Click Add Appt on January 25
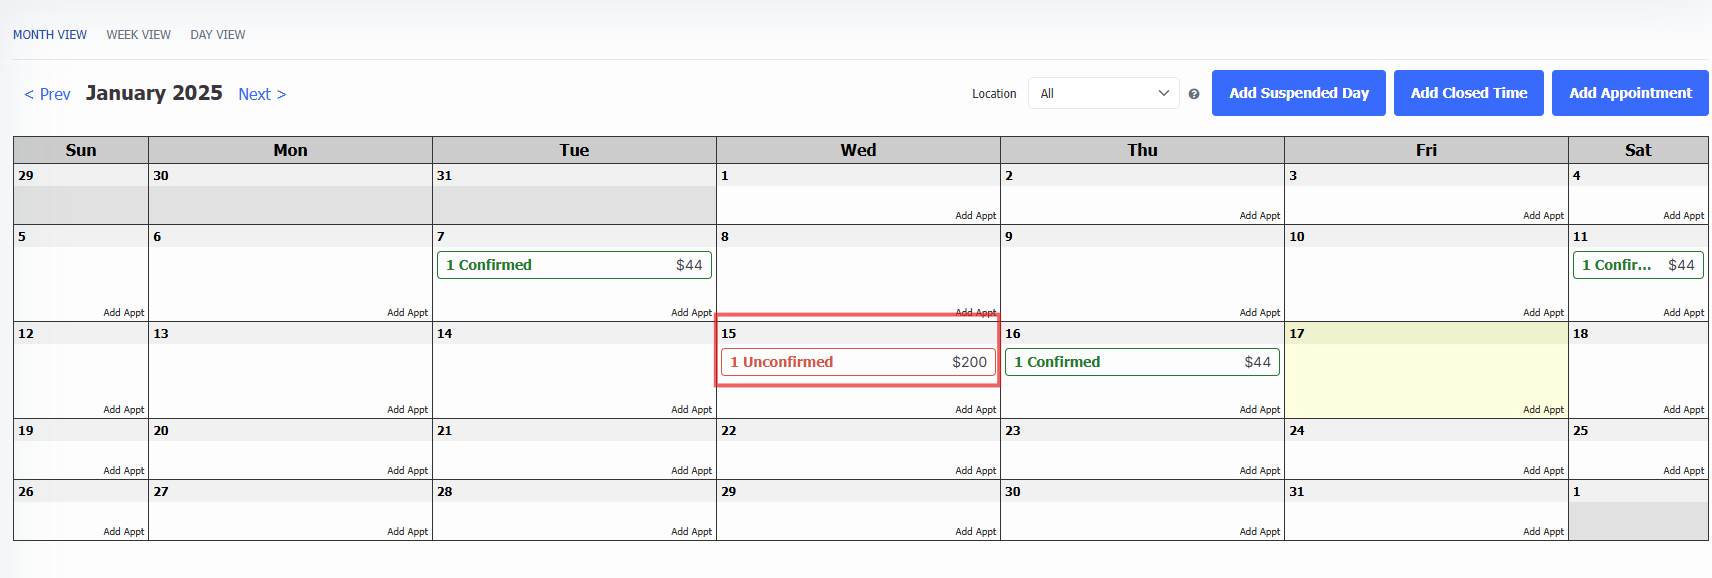Screen dimensions: 1712x578 coord(1683,471)
